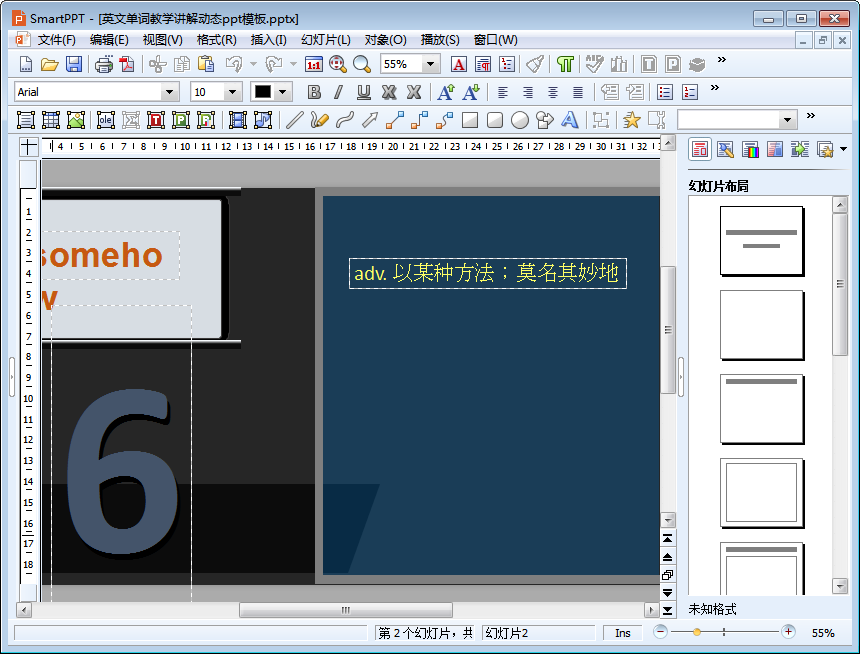Select the Rounded rectangle shape tool
Image resolution: width=860 pixels, height=654 pixels.
pyautogui.click(x=495, y=120)
